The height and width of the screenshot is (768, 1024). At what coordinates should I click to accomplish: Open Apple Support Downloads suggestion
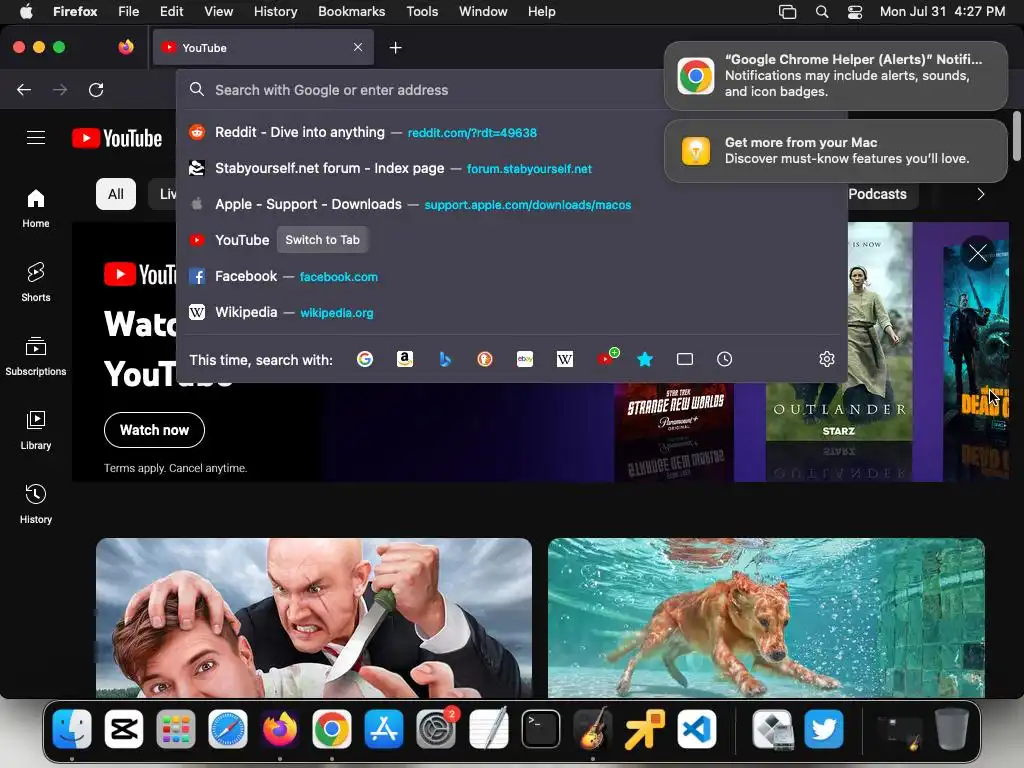pyautogui.click(x=512, y=204)
